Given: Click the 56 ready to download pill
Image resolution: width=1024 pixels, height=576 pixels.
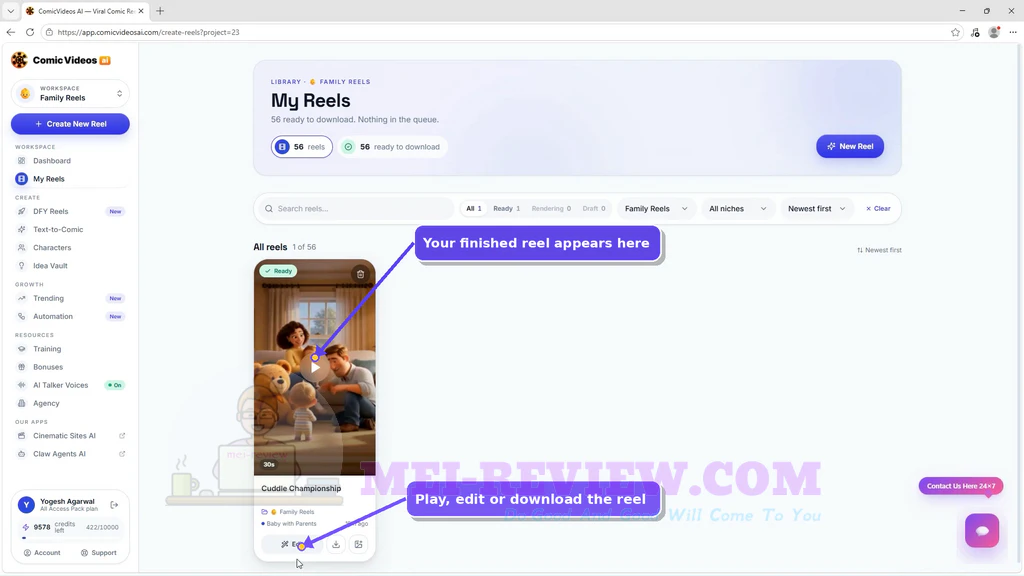Looking at the screenshot, I should pos(393,147).
